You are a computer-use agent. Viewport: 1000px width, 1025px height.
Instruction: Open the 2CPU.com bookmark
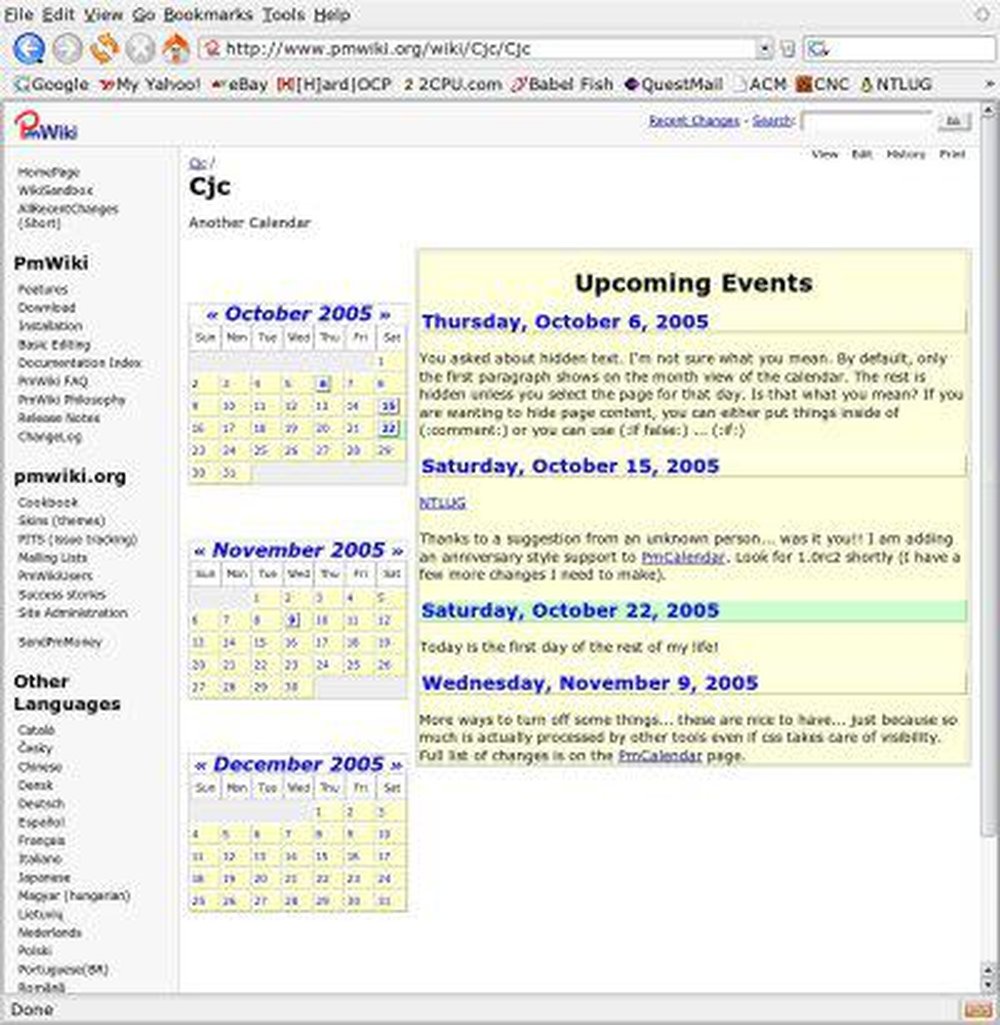point(452,84)
